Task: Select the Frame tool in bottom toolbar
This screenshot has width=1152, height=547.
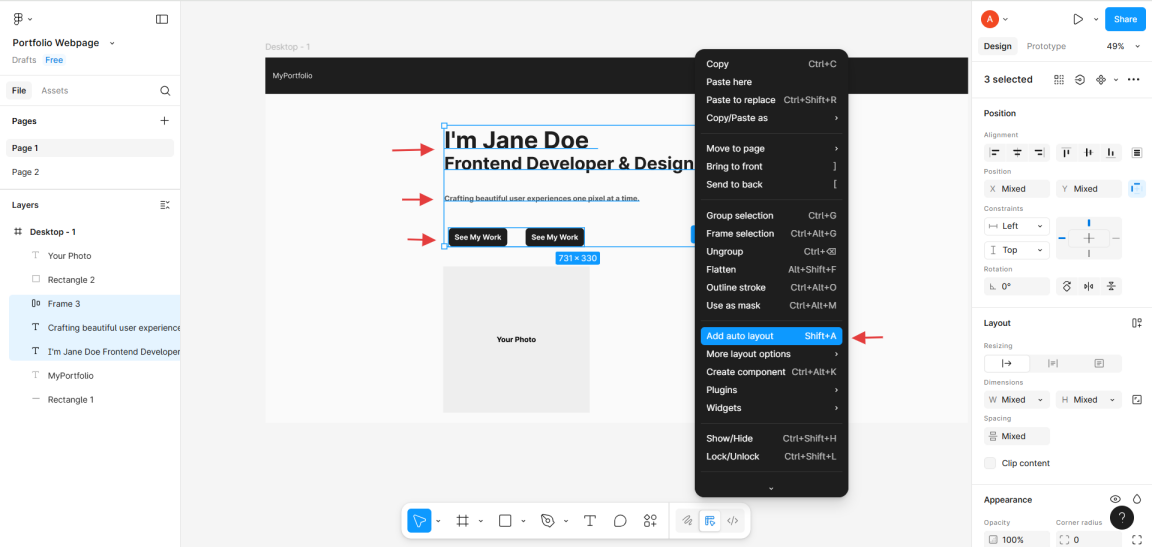Action: click(462, 521)
